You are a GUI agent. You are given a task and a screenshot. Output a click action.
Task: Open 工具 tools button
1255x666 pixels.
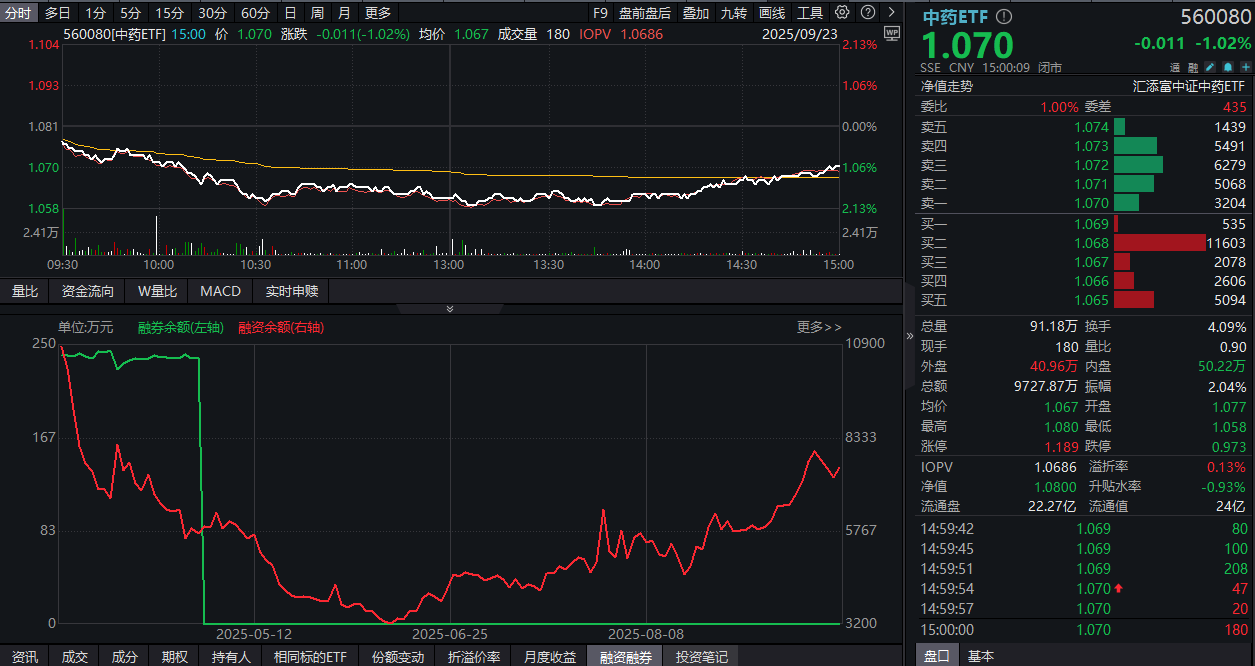point(810,13)
